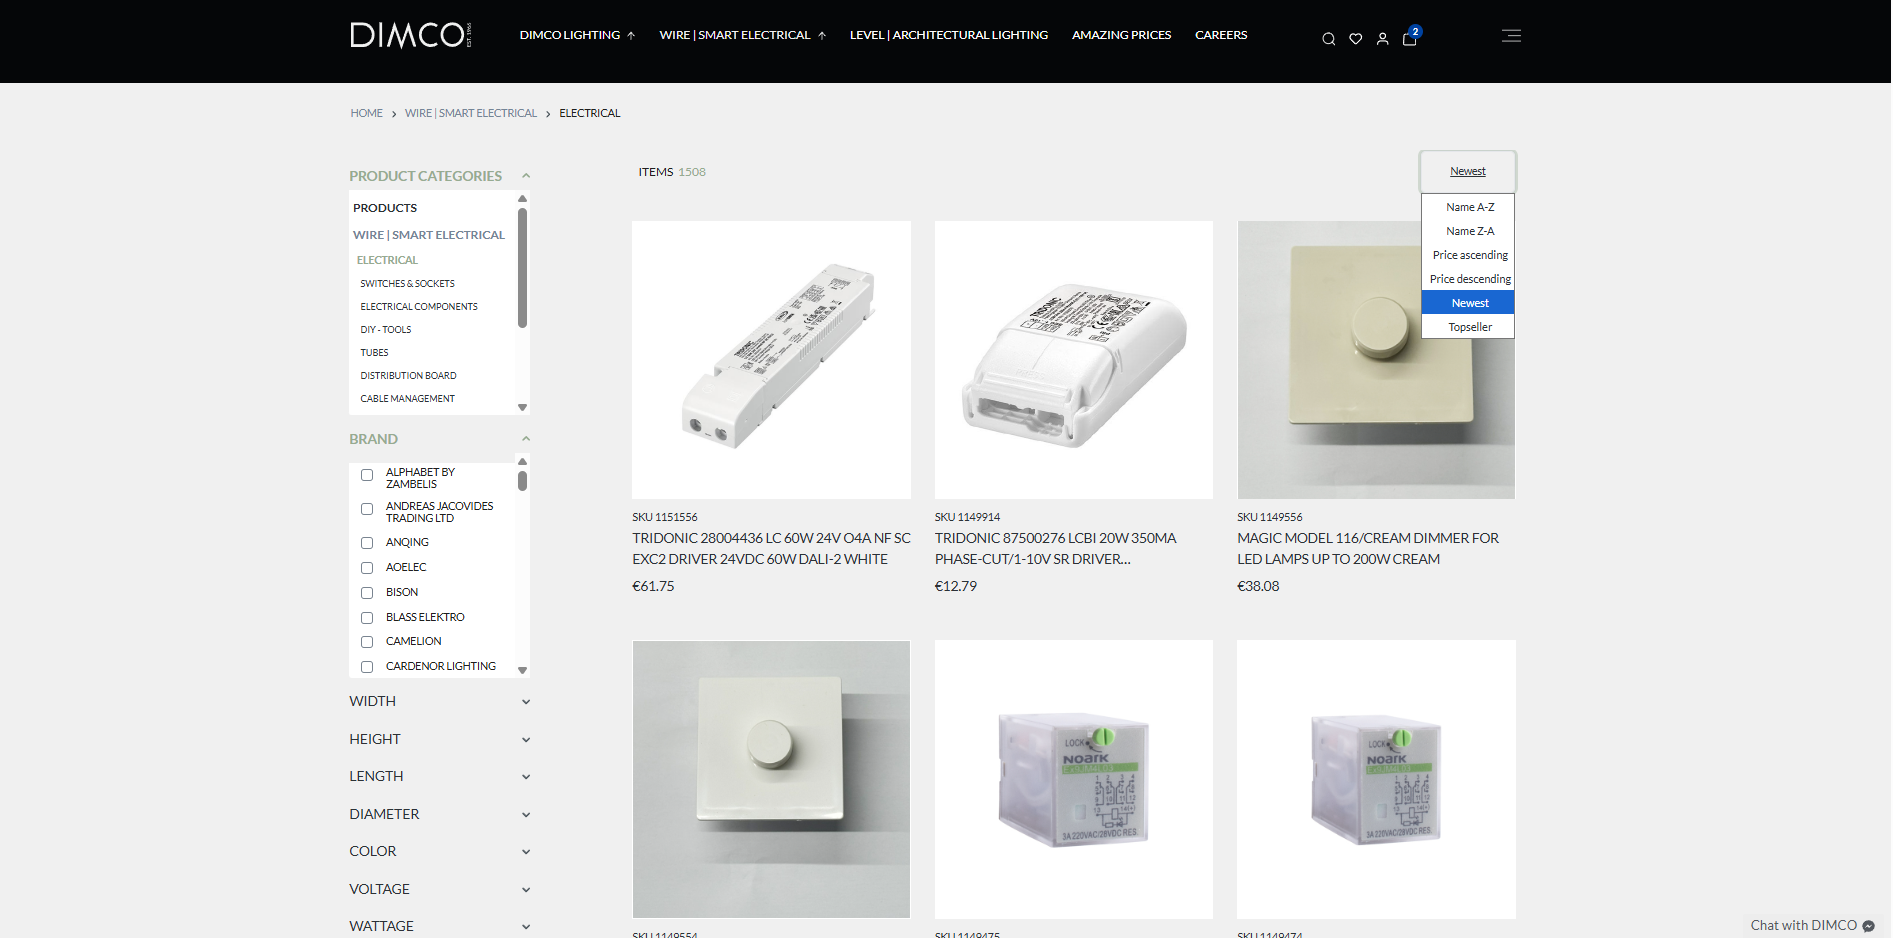This screenshot has height=938, width=1893.
Task: Click the DIMCO logo
Action: point(410,35)
